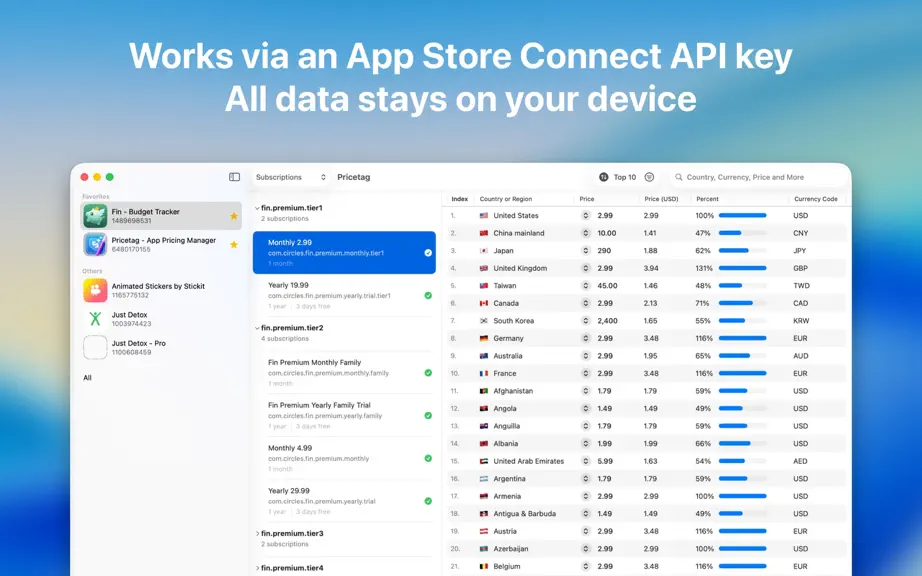This screenshot has height=576, width=922.
Task: Open price stepper for Taiwan row
Action: point(586,286)
